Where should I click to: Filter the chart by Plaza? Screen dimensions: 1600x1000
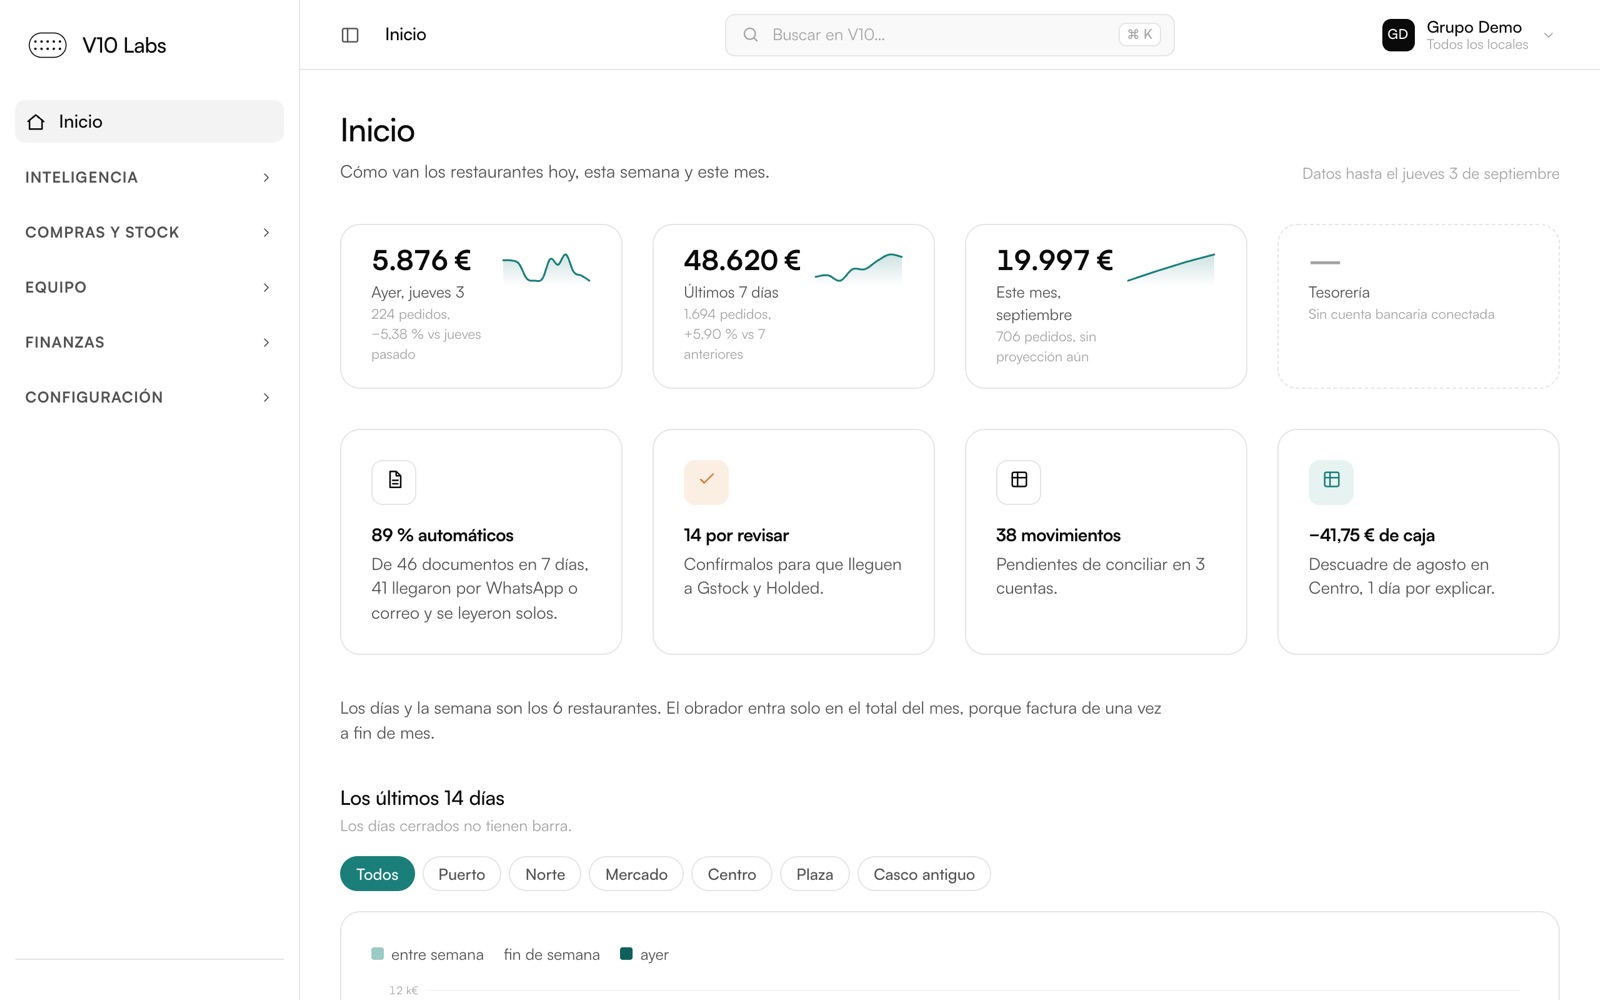pyautogui.click(x=815, y=874)
